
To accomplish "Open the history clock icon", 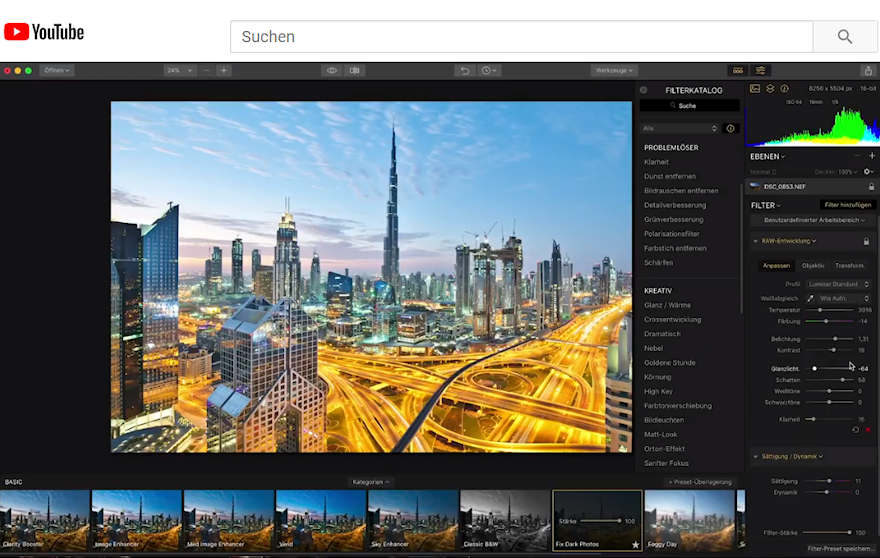I will click(x=488, y=71).
